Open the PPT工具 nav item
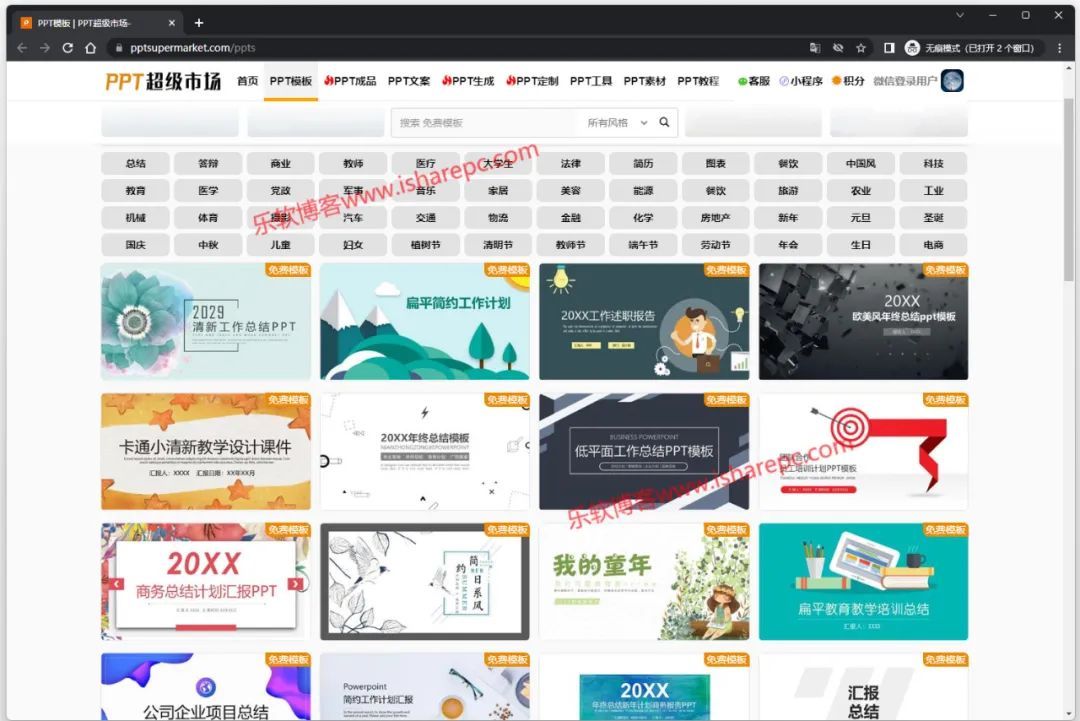Image resolution: width=1080 pixels, height=721 pixels. [x=591, y=81]
